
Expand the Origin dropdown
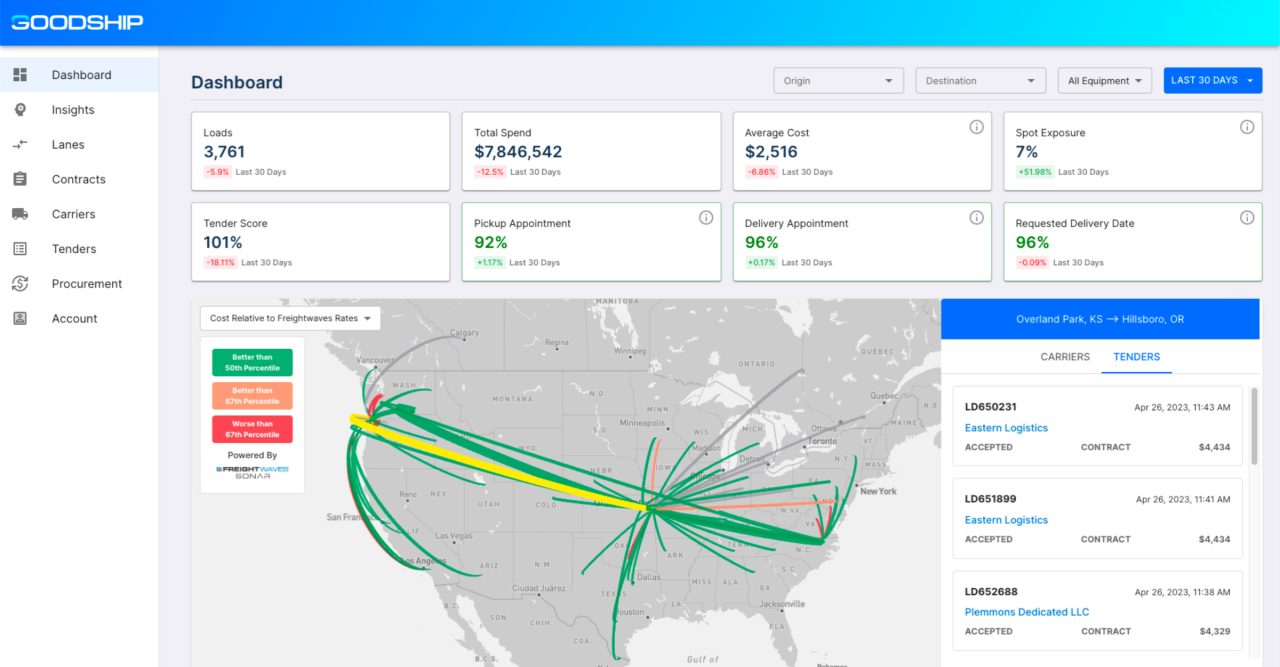[x=838, y=81]
